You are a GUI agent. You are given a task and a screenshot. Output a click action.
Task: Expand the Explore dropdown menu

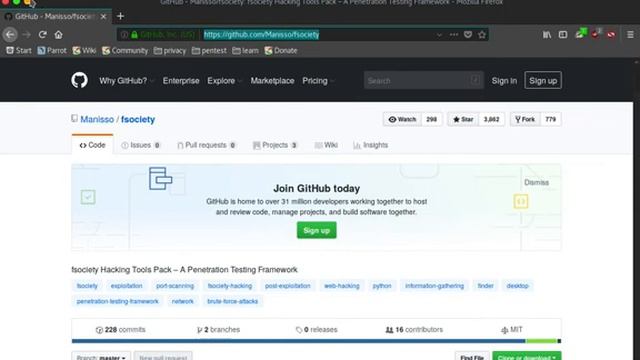pyautogui.click(x=224, y=81)
